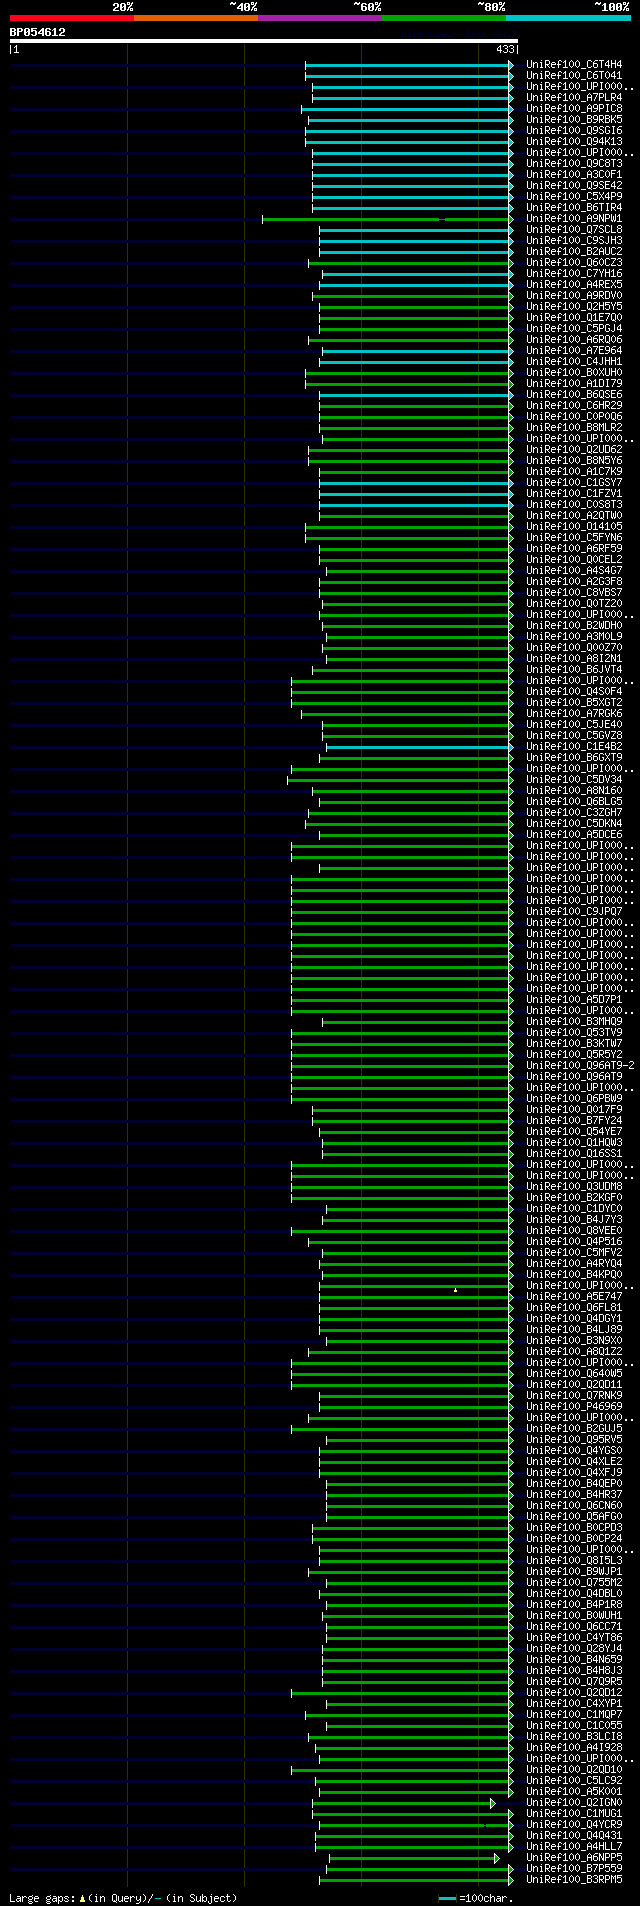Open hit UniRef100_B6QSE6
Image resolution: width=640 pixels, height=1906 pixels.
pyautogui.click(x=574, y=394)
